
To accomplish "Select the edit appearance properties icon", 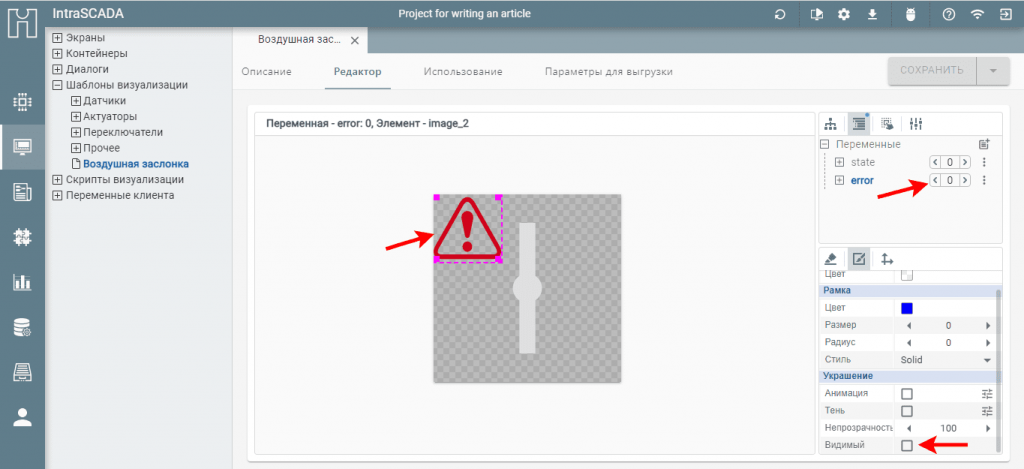I will pos(859,259).
